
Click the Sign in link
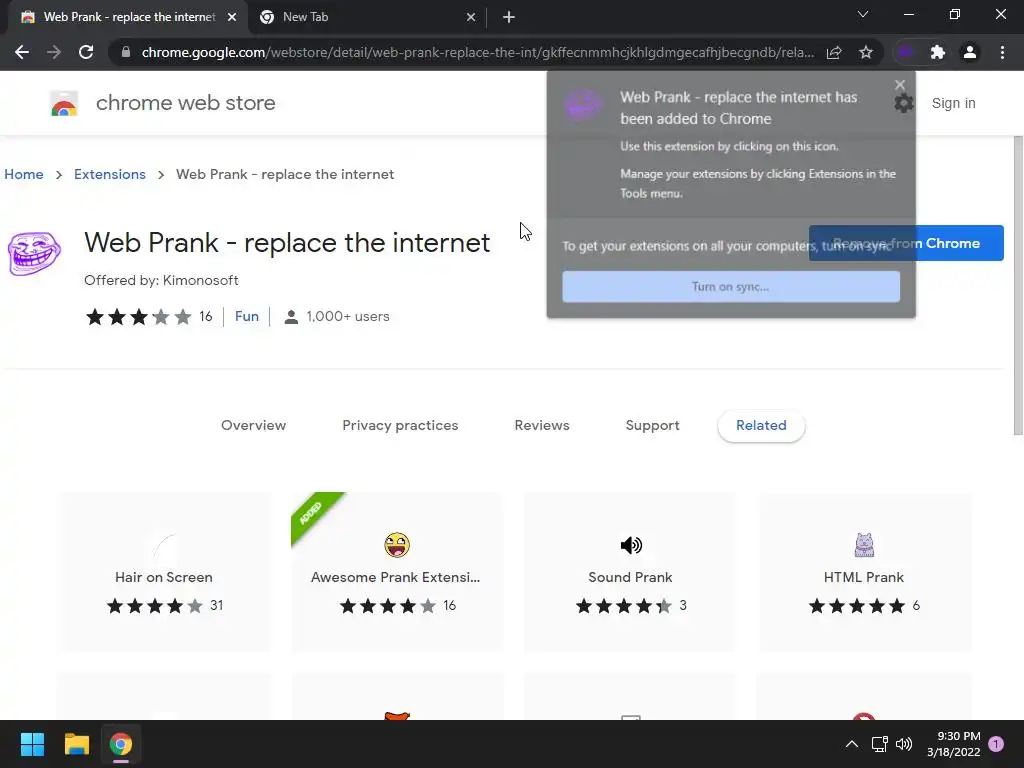(x=953, y=103)
